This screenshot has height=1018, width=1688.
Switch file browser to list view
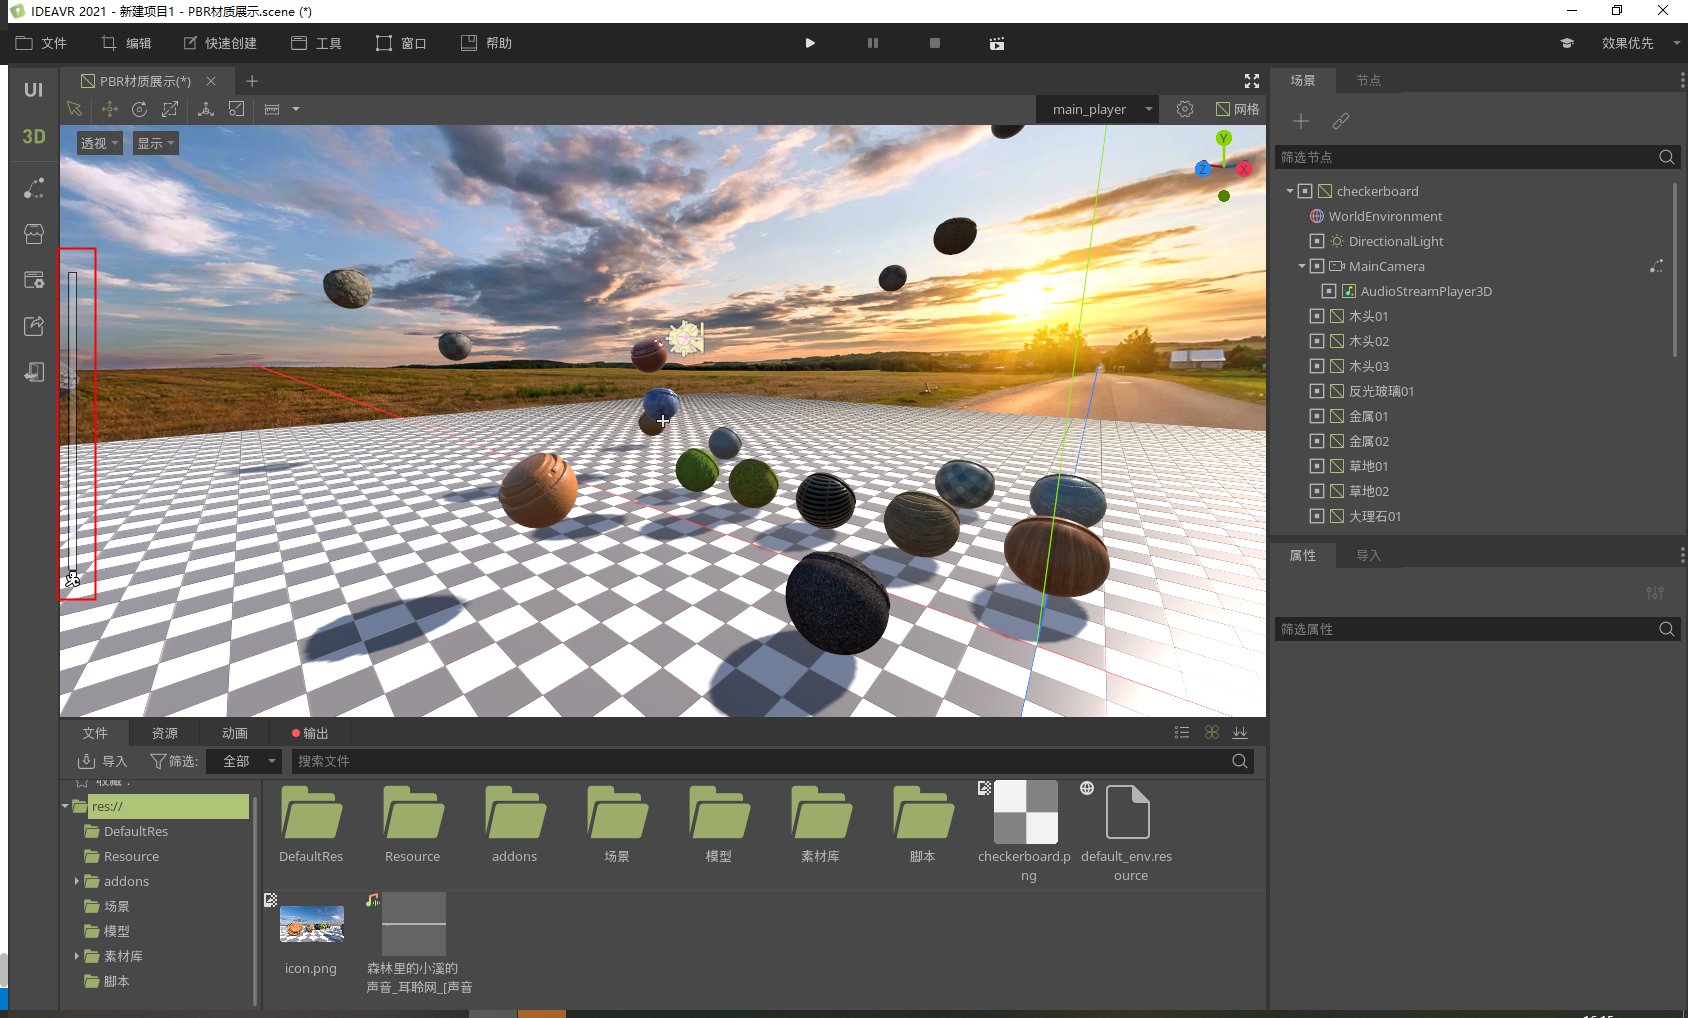click(x=1182, y=733)
